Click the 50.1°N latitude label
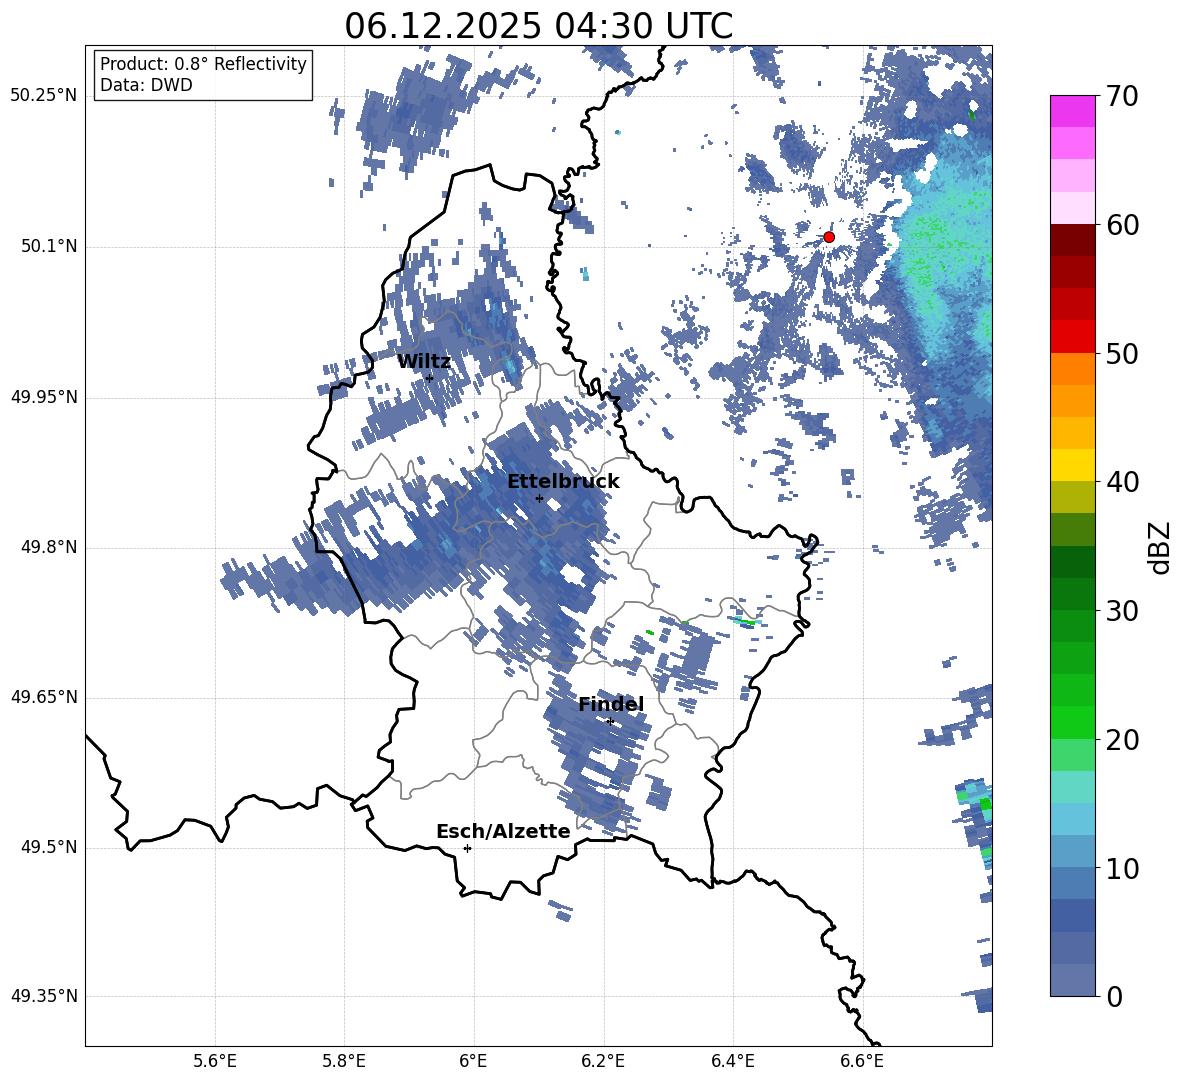The width and height of the screenshot is (1184, 1081). (48, 247)
